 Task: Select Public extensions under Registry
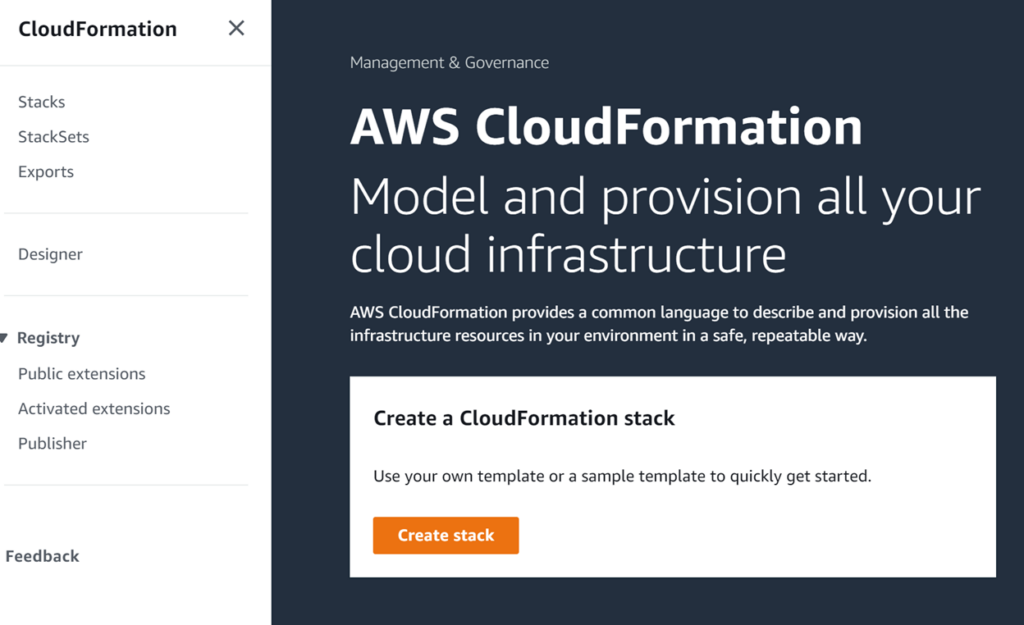pyautogui.click(x=81, y=373)
